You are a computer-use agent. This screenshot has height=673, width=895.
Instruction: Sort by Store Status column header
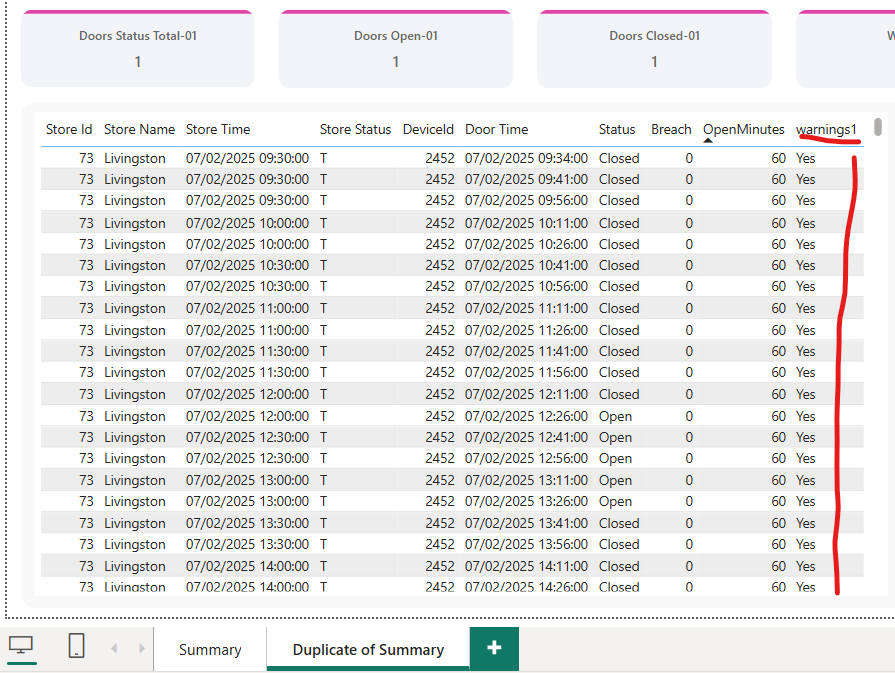pos(355,130)
